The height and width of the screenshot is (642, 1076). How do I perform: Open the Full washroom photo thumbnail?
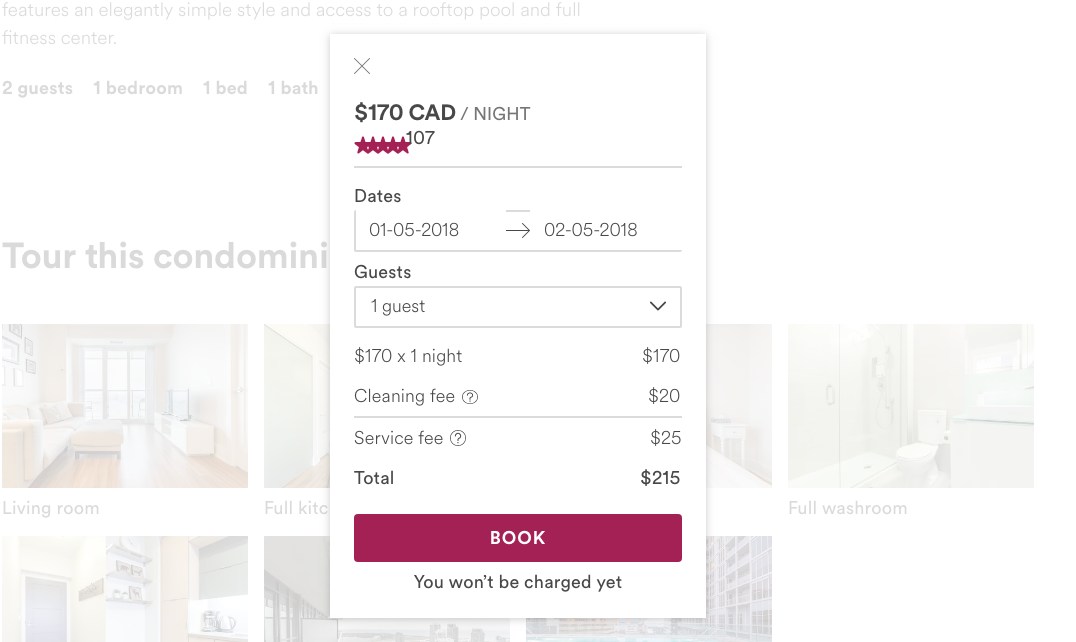click(910, 405)
